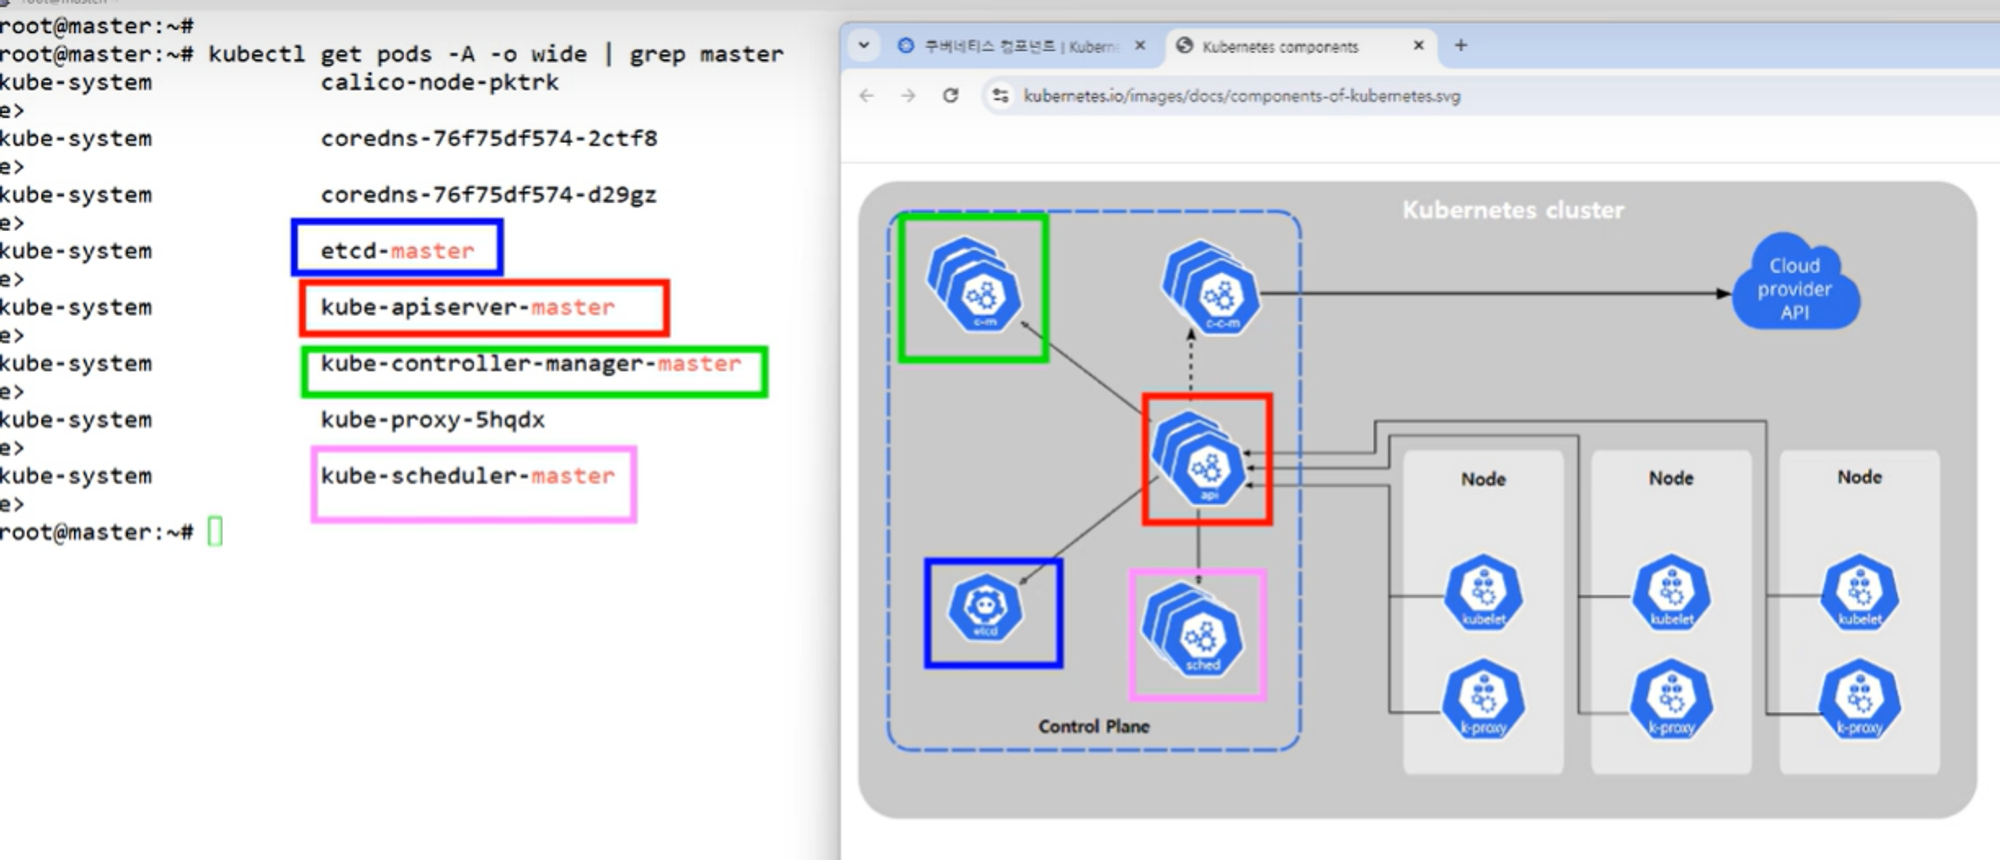Click kube-controller-manager-master pod name
Screen dimensions: 2000x860
[531, 363]
